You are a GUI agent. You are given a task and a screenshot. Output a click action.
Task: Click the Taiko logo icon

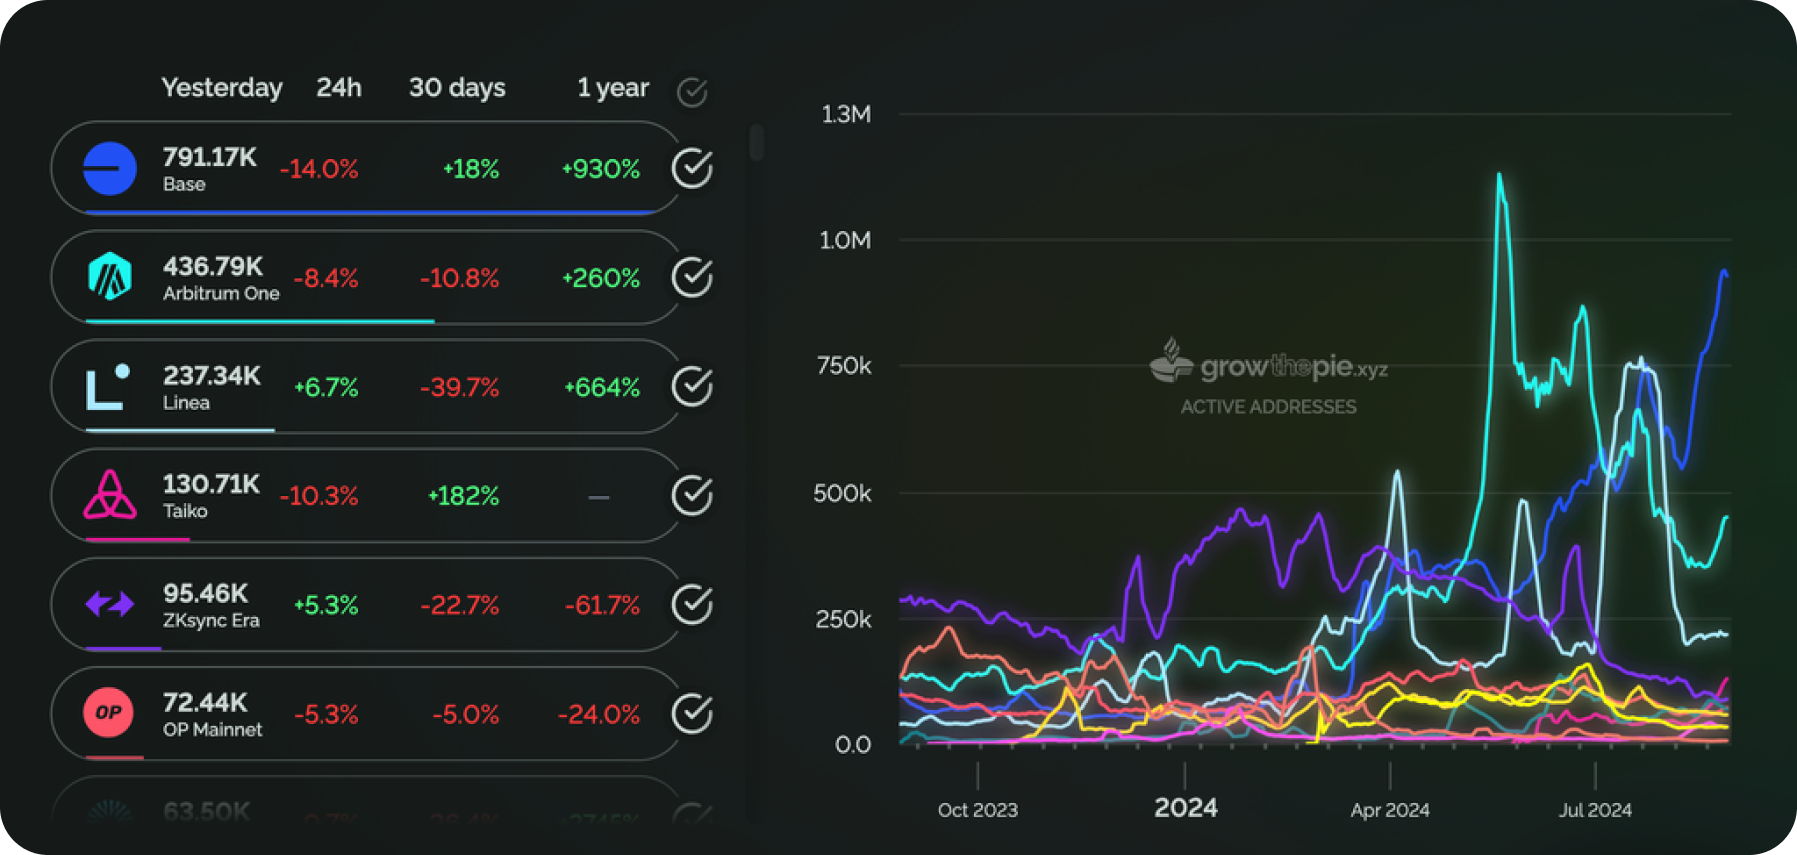110,495
